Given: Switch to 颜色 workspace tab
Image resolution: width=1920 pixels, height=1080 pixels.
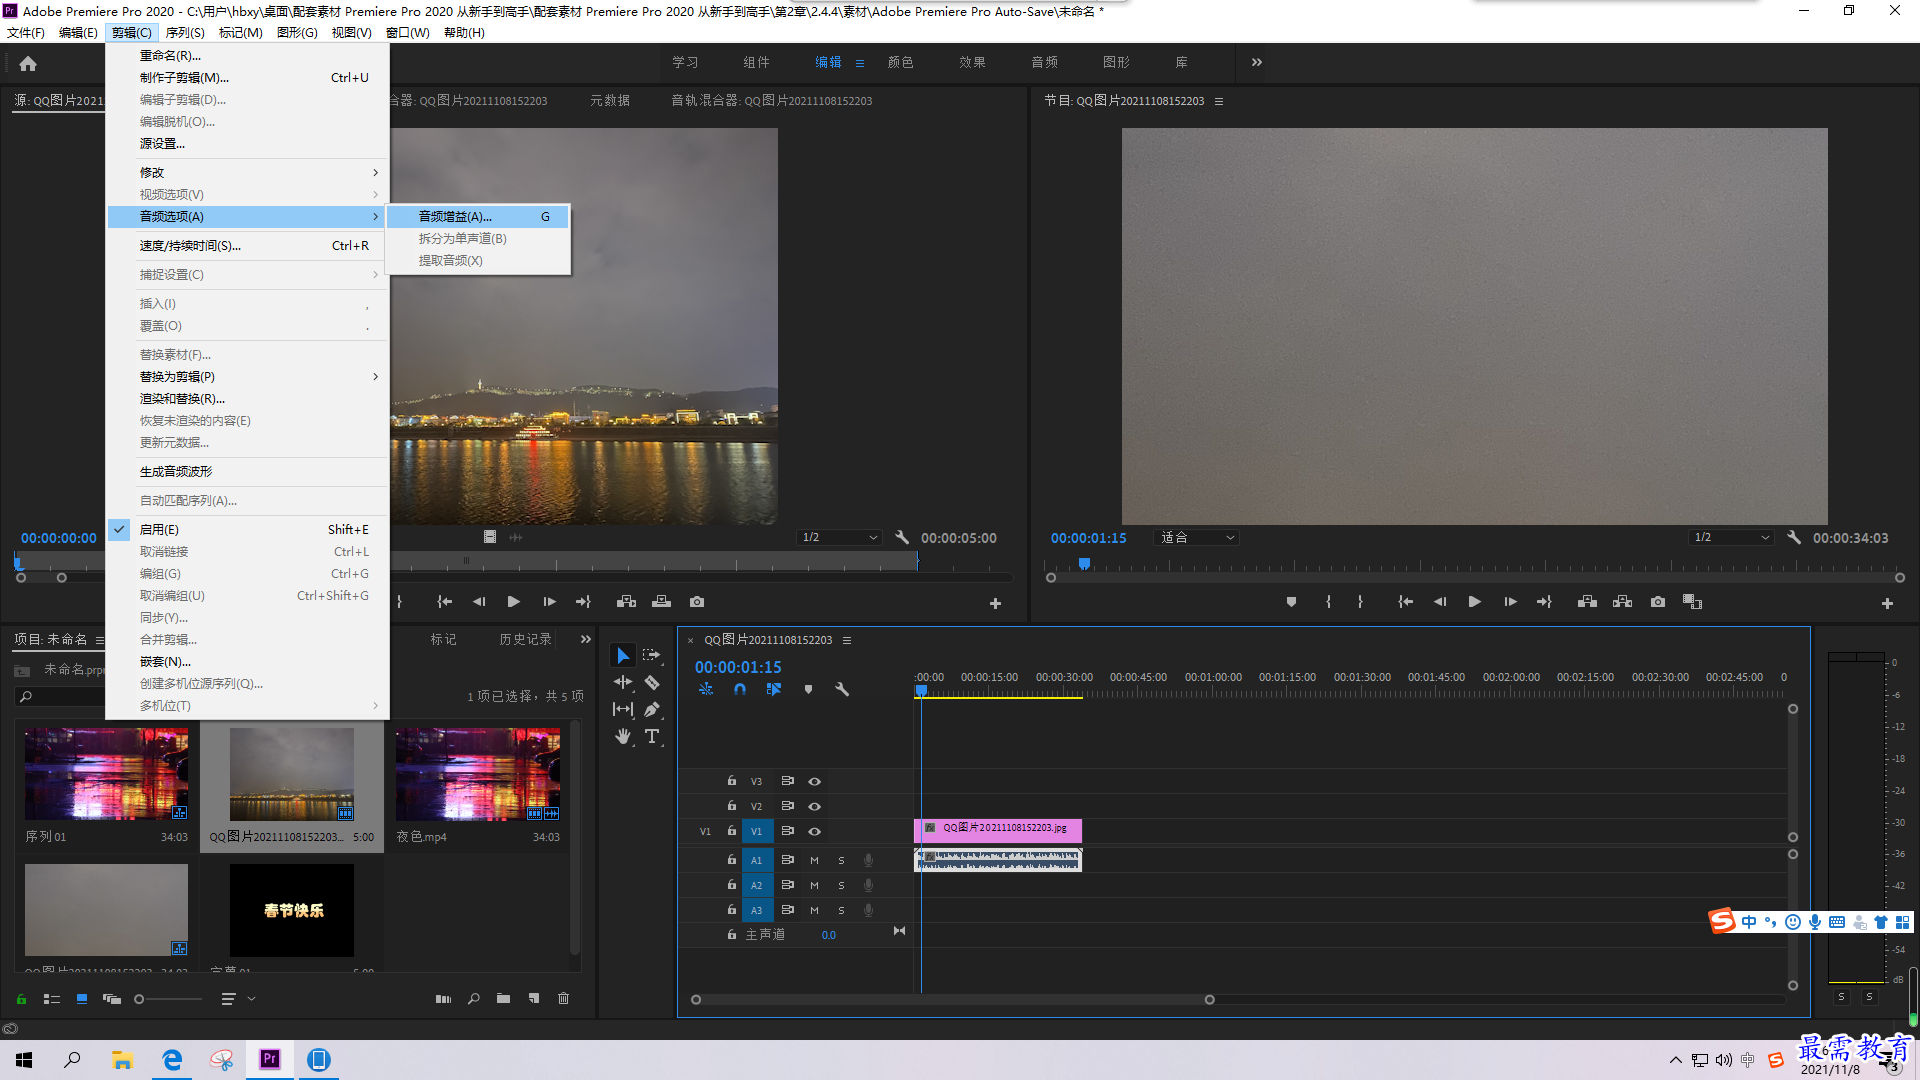Looking at the screenshot, I should pyautogui.click(x=900, y=62).
